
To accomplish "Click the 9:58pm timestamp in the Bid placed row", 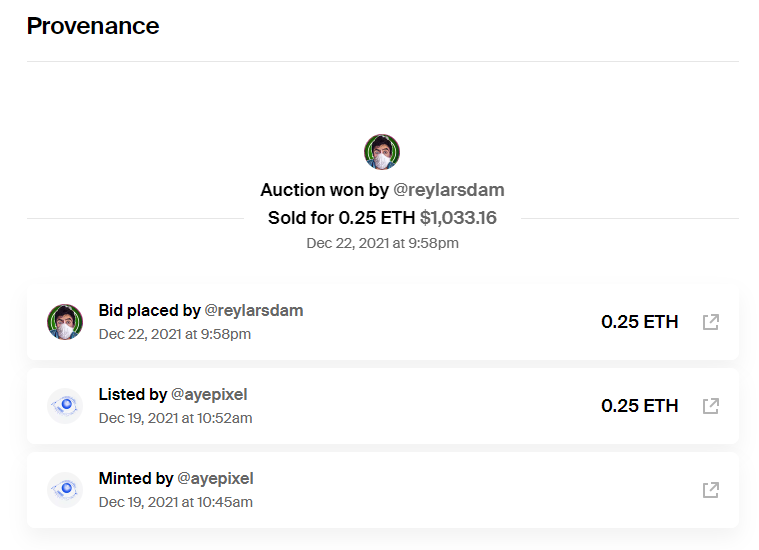I will coord(175,334).
